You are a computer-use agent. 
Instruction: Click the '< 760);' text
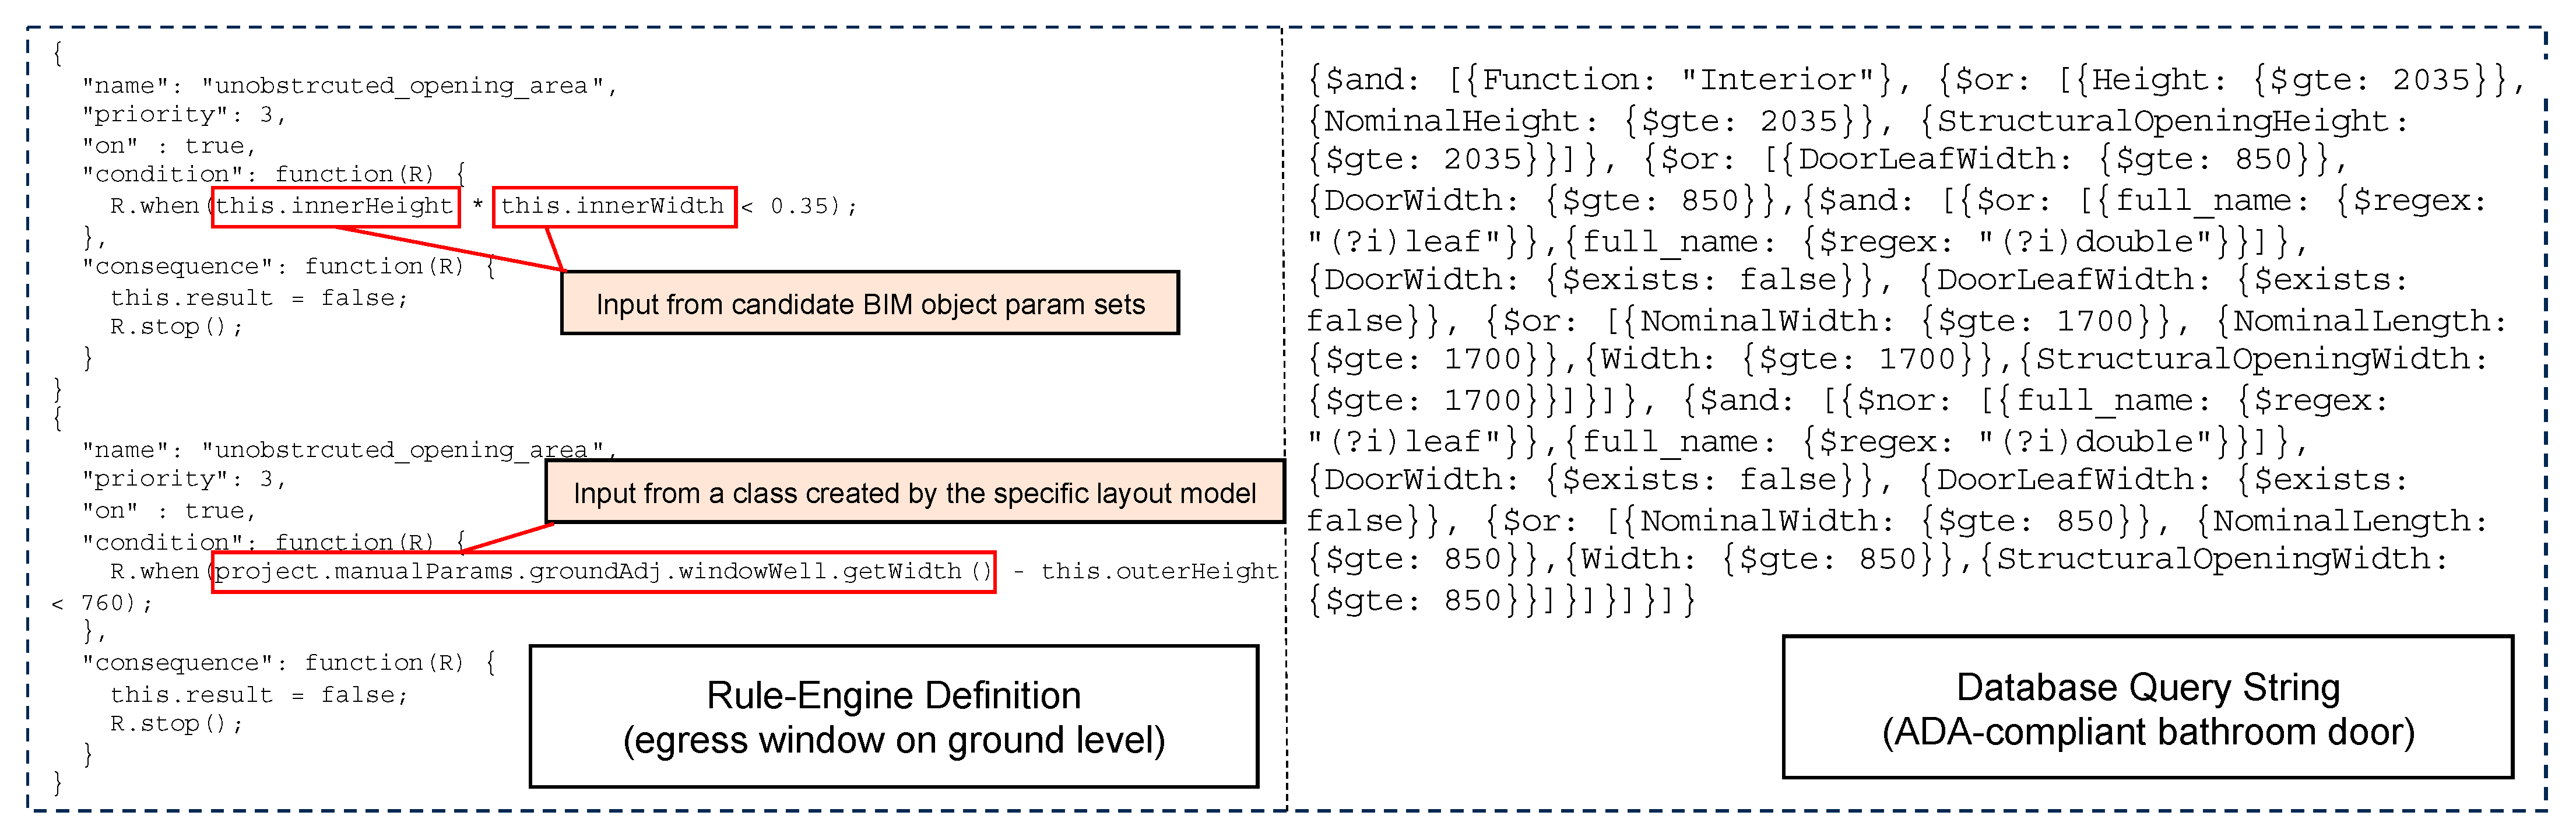101,603
